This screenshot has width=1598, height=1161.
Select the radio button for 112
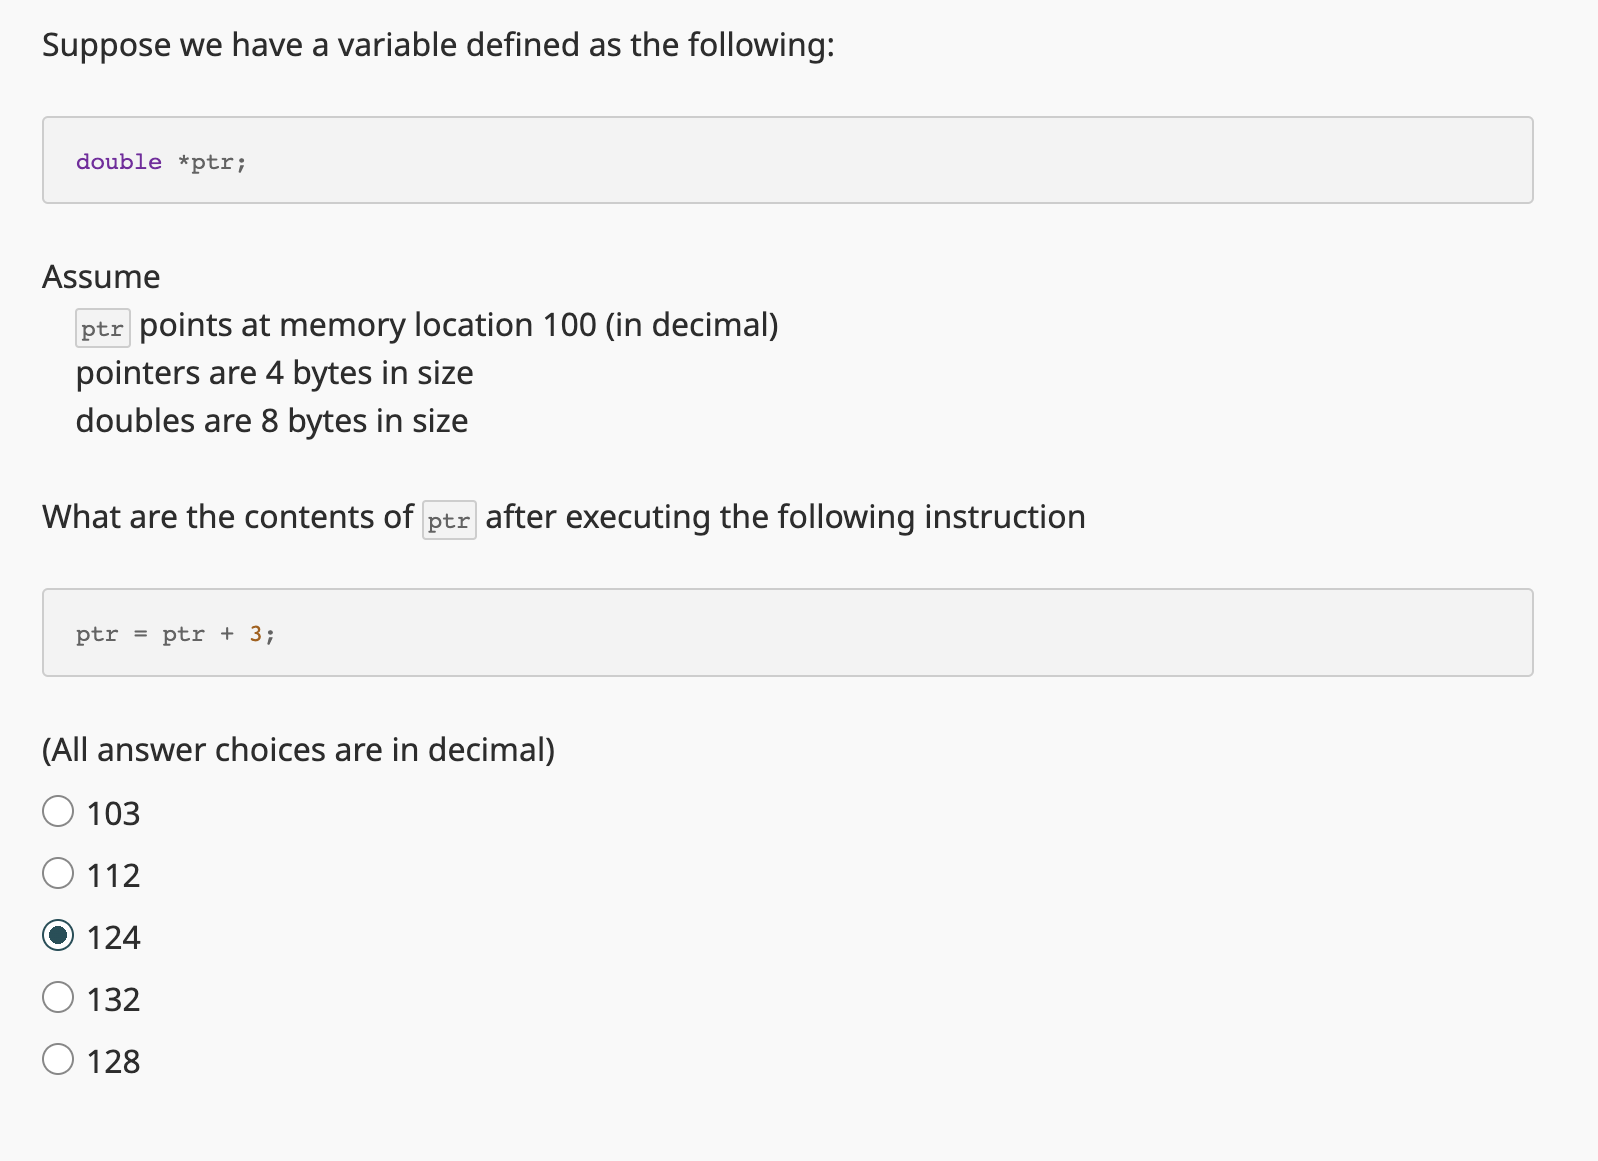coord(59,873)
